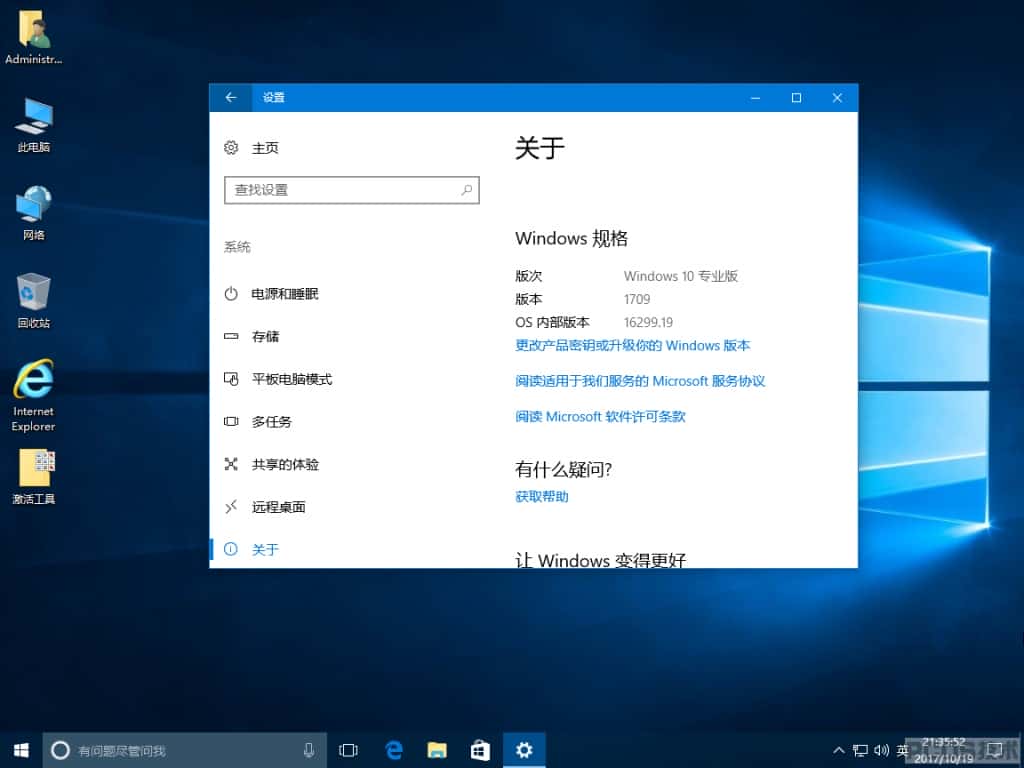This screenshot has width=1024, height=768.
Task: Select the 回收站 recycle bin icon
Action: (x=33, y=300)
